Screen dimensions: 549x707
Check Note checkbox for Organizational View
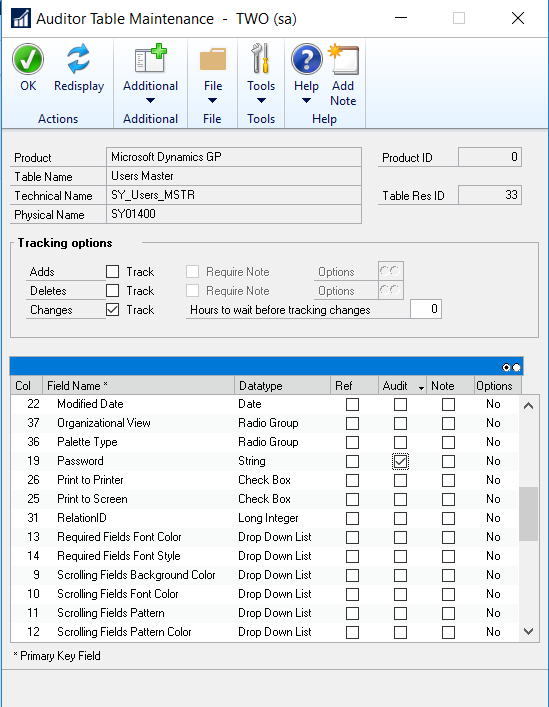point(448,423)
